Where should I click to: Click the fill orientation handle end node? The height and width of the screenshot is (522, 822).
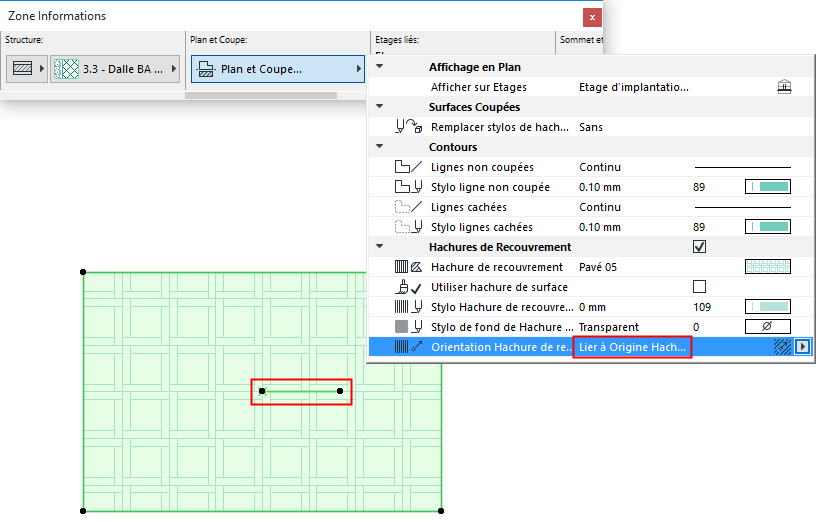[x=340, y=391]
